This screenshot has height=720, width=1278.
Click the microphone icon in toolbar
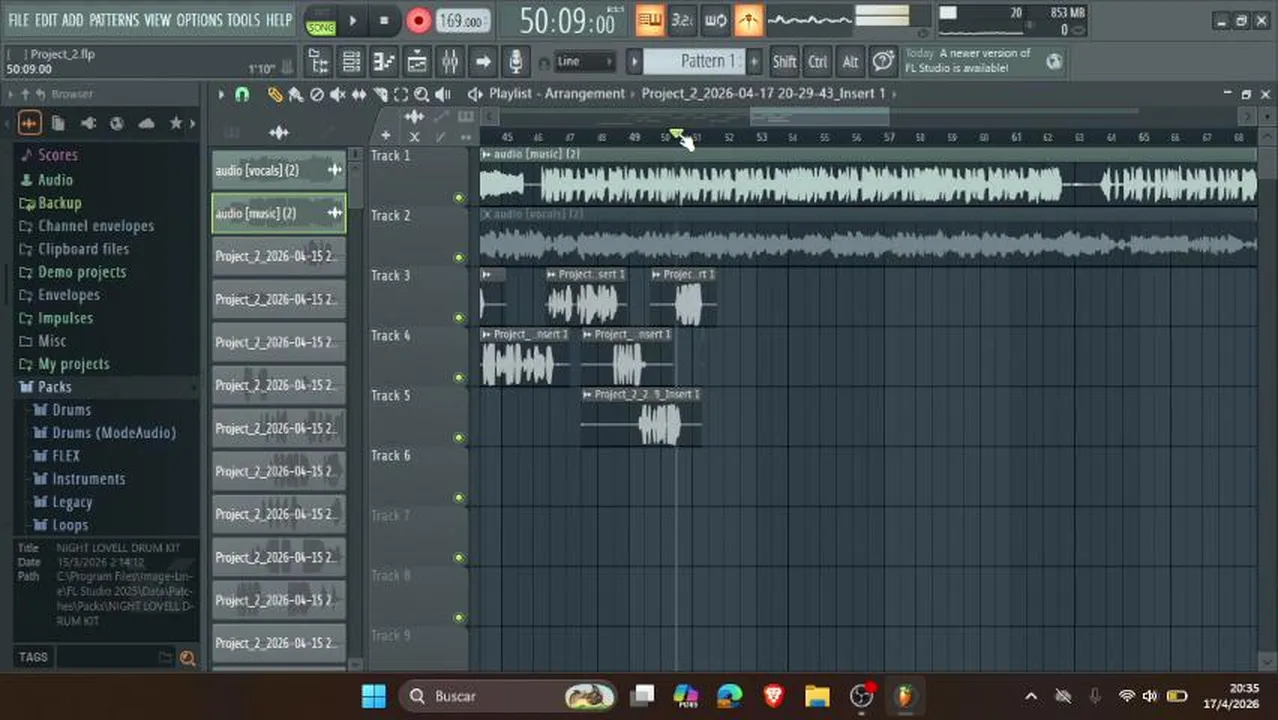515,62
